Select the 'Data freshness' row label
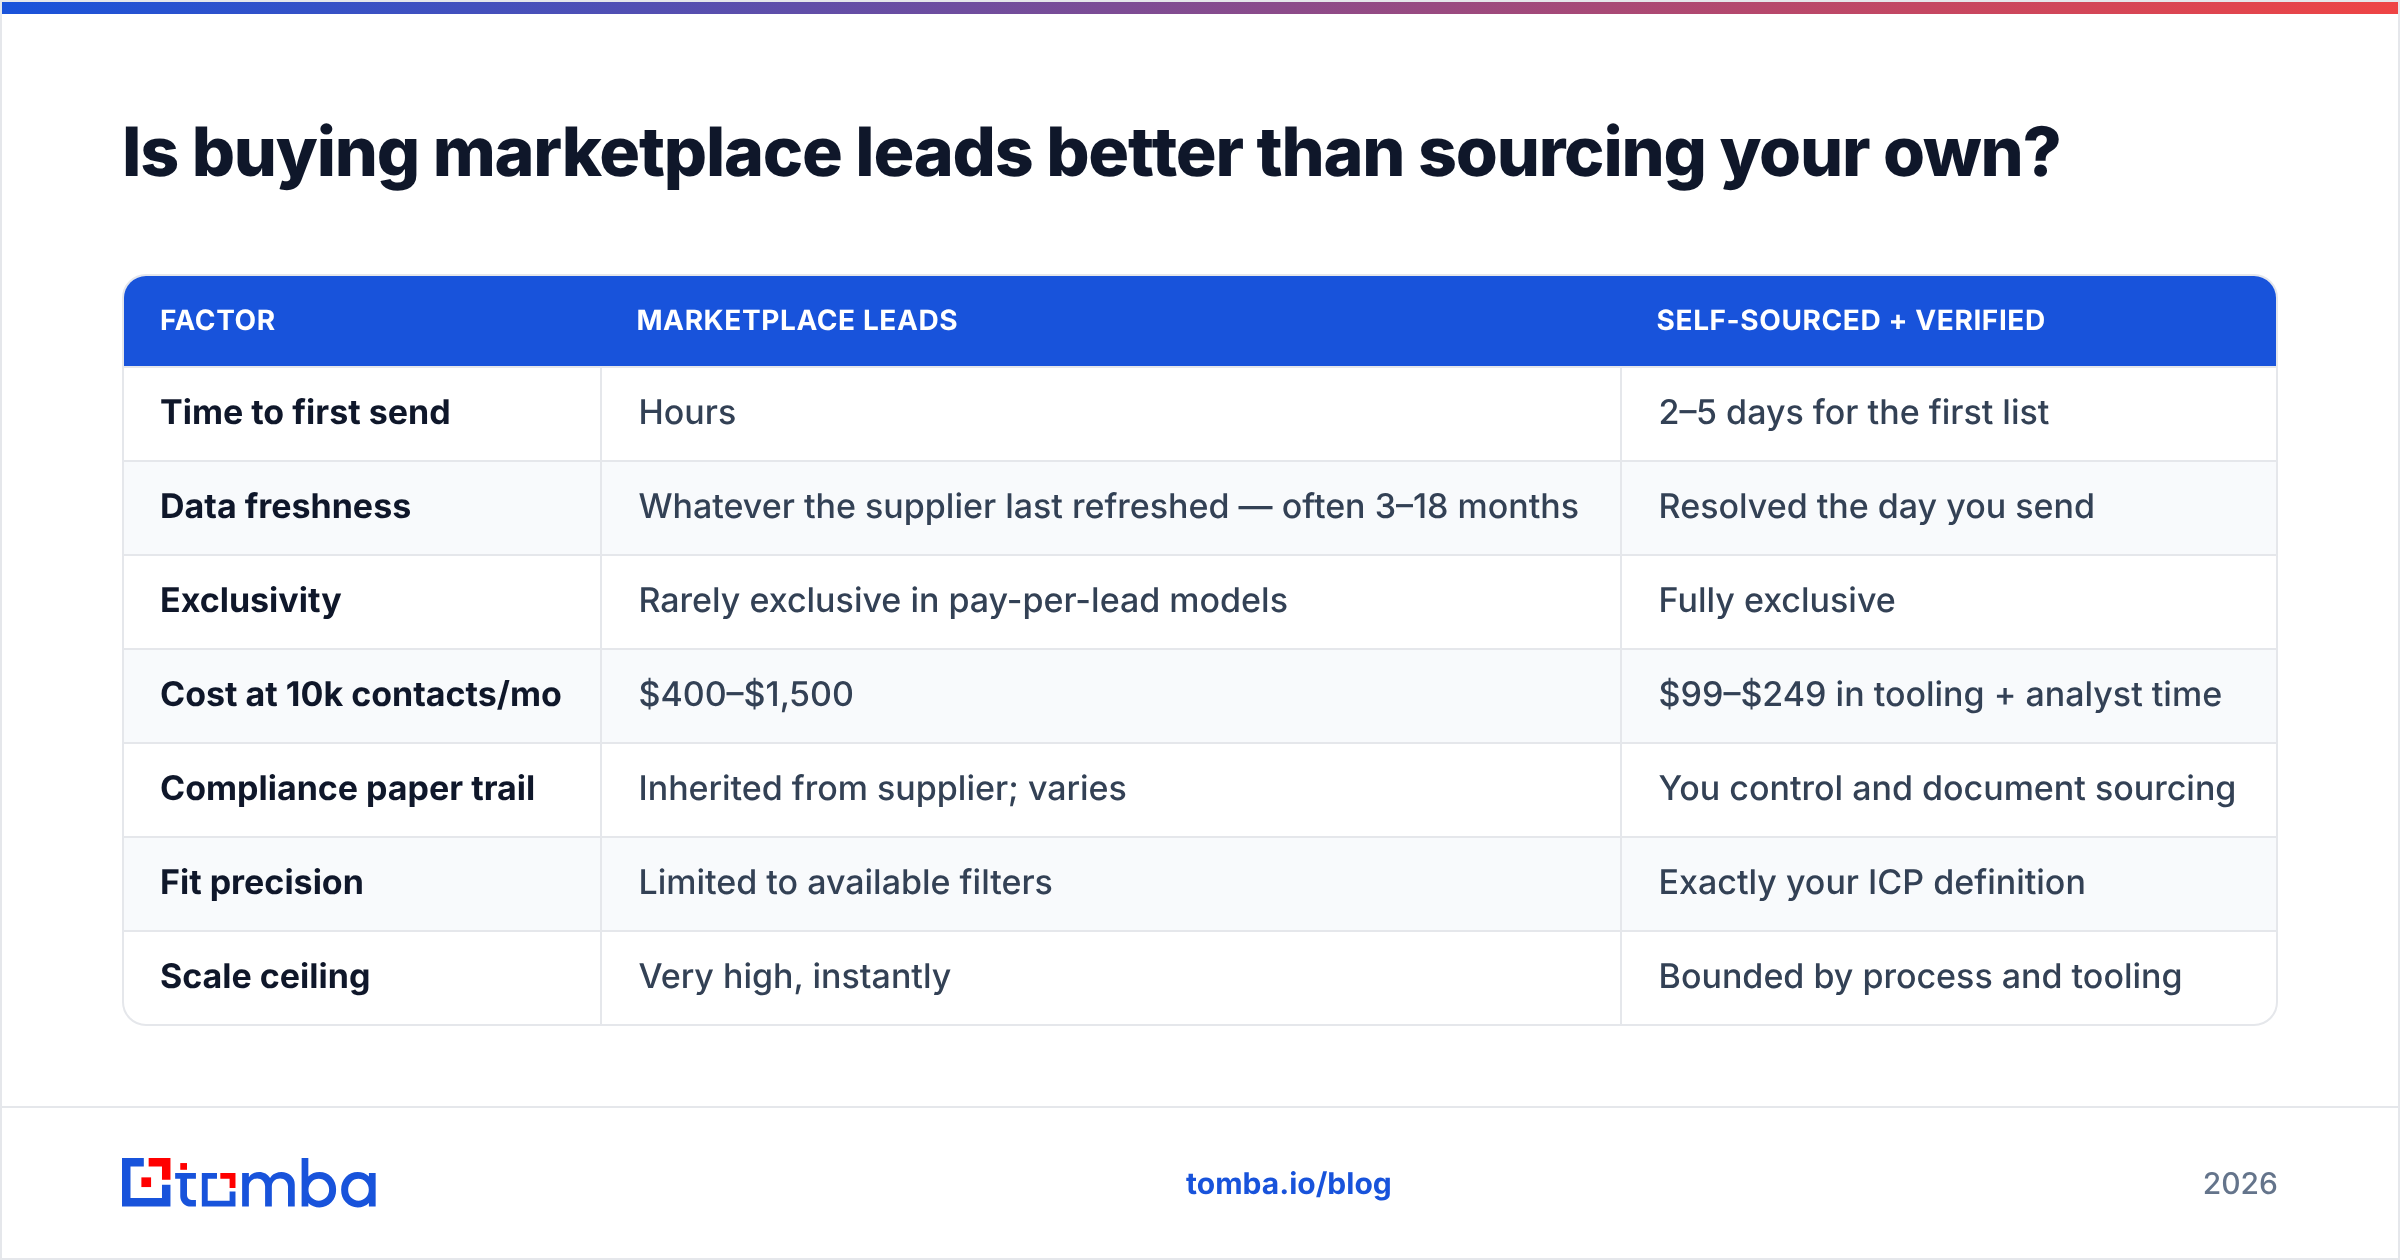The height and width of the screenshot is (1260, 2400). coord(285,506)
